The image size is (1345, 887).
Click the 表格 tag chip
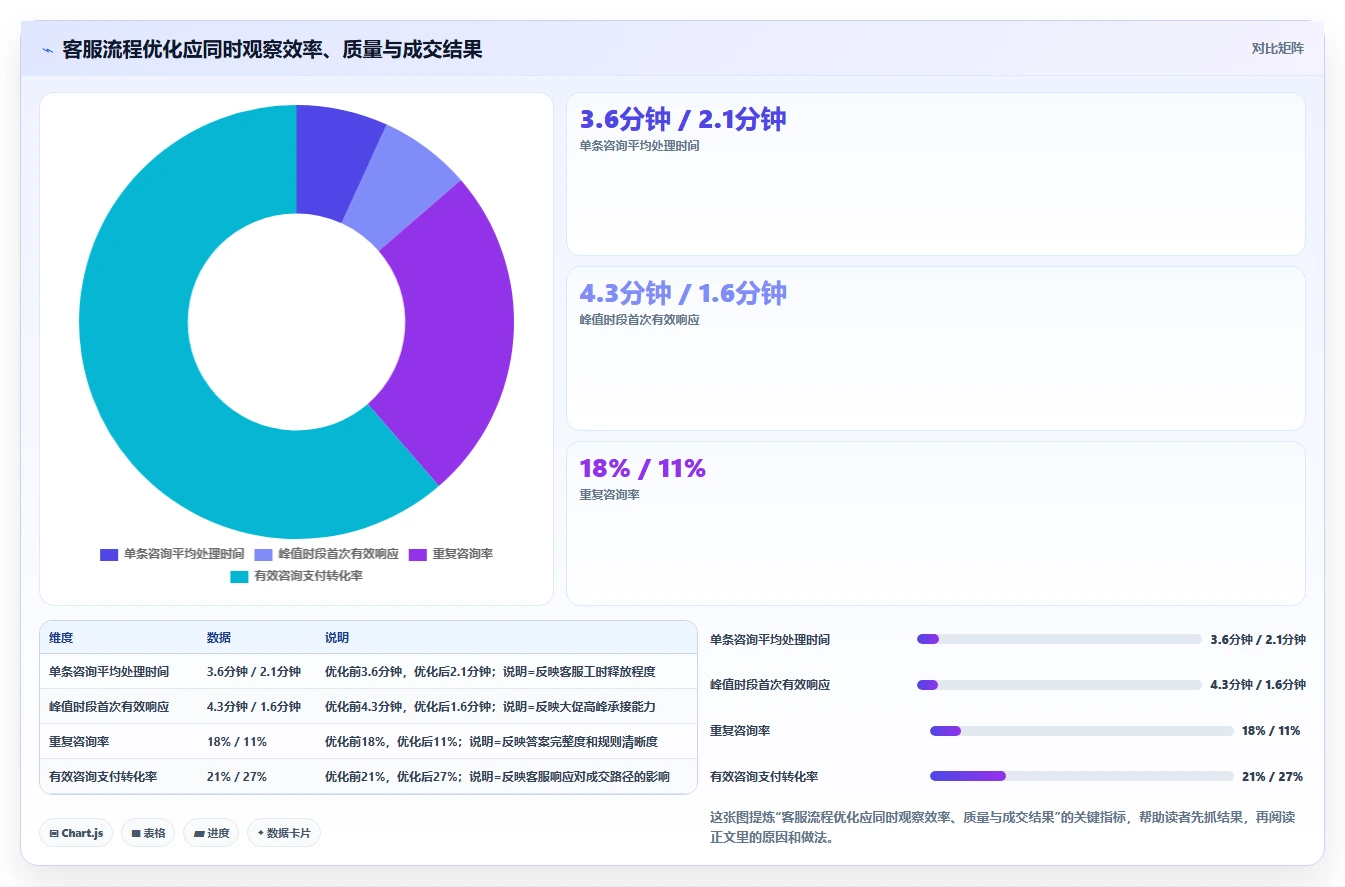tap(148, 833)
